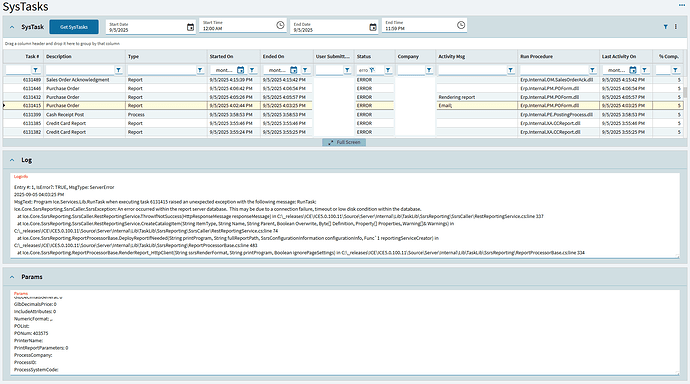Clear the Status column filter icon
This screenshot has width=690, height=384.
372,70
